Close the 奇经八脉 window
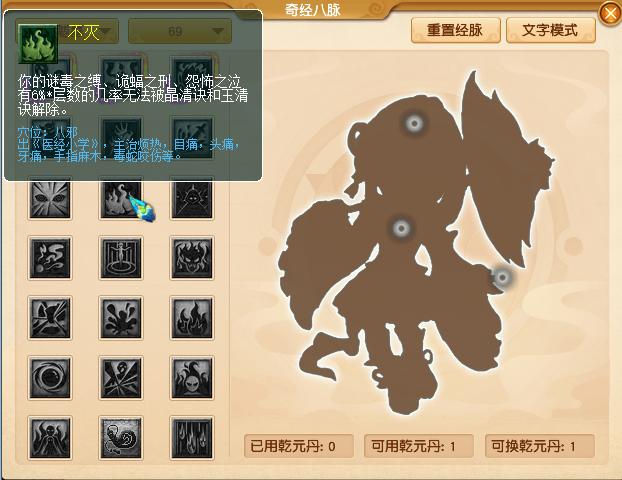 coord(610,15)
